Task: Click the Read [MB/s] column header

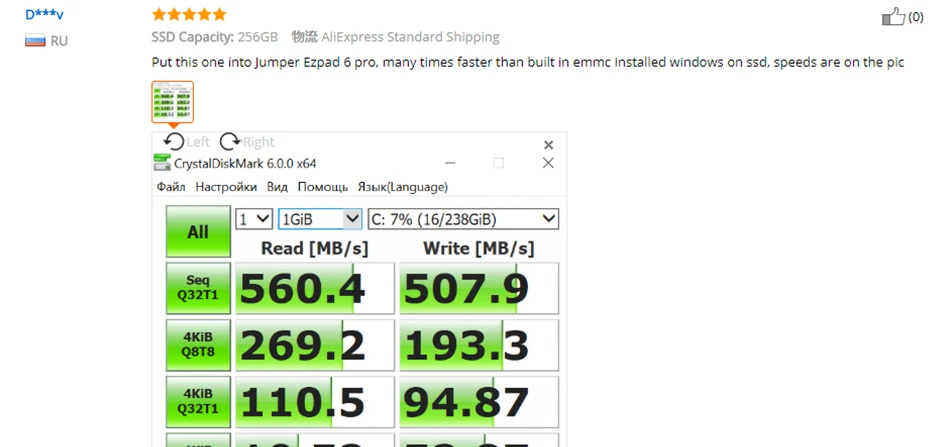Action: 314,248
